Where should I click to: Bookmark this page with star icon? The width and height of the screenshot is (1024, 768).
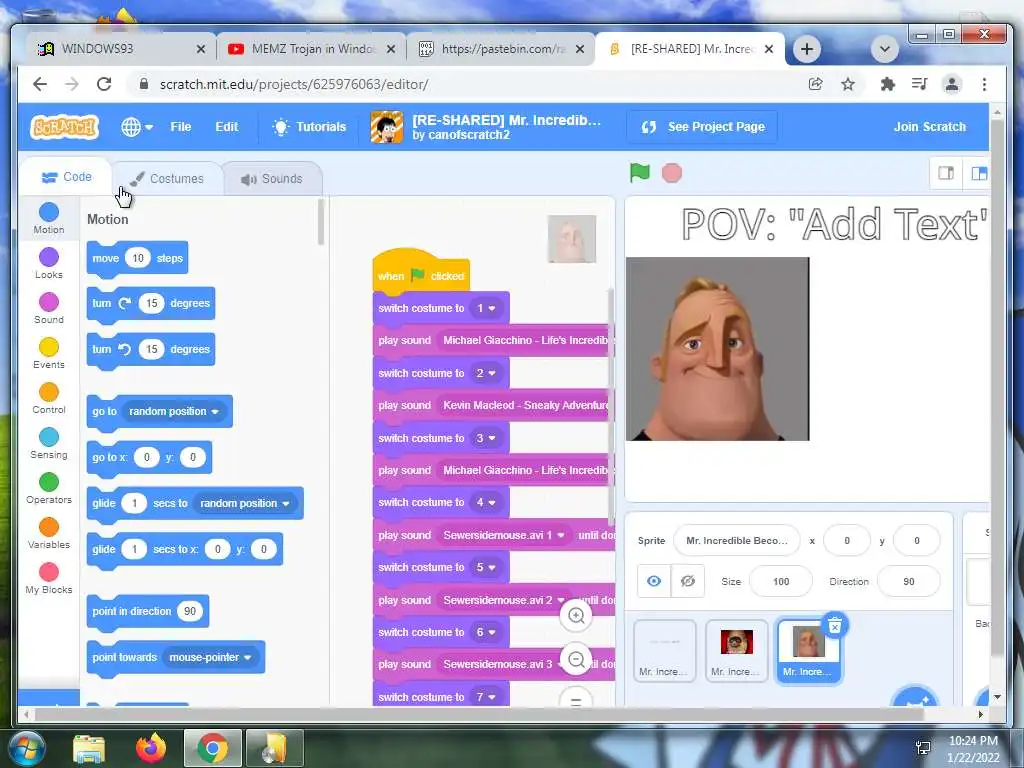click(848, 84)
